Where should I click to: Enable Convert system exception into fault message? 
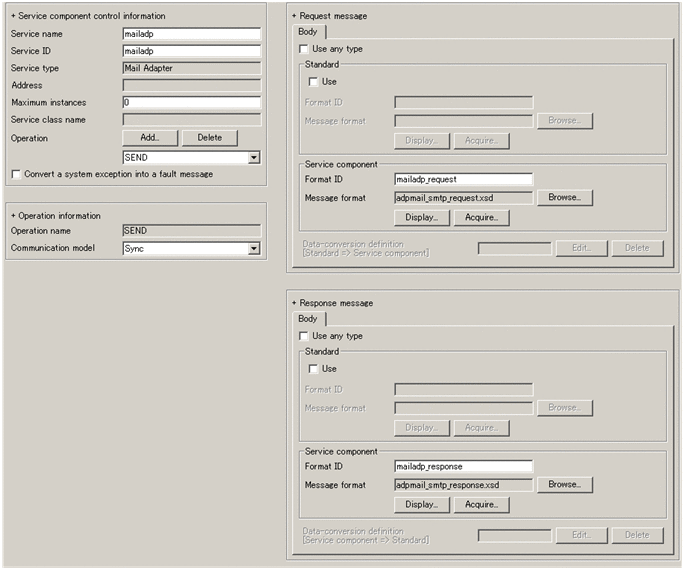tap(15, 174)
